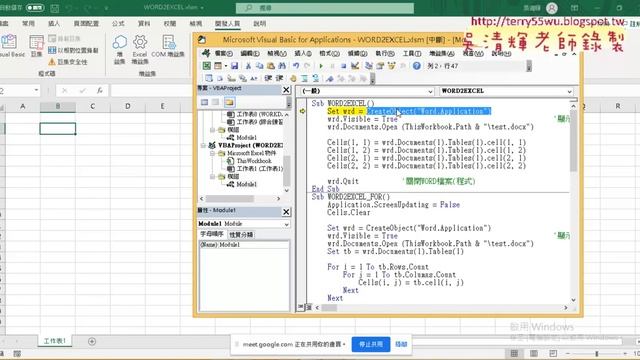Click 巨集安全性 macro security in ribbon

coord(68,62)
